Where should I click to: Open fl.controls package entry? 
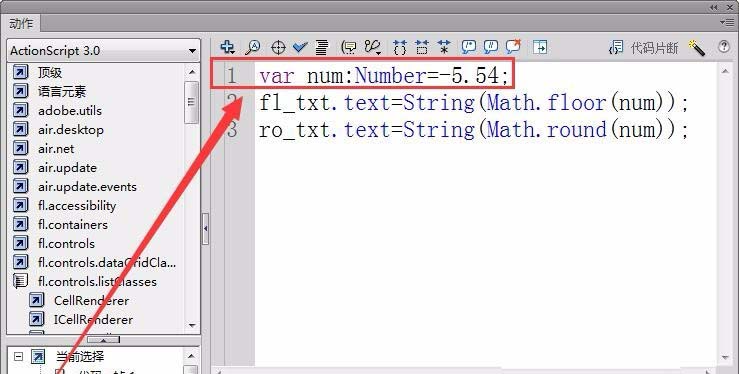[66, 244]
